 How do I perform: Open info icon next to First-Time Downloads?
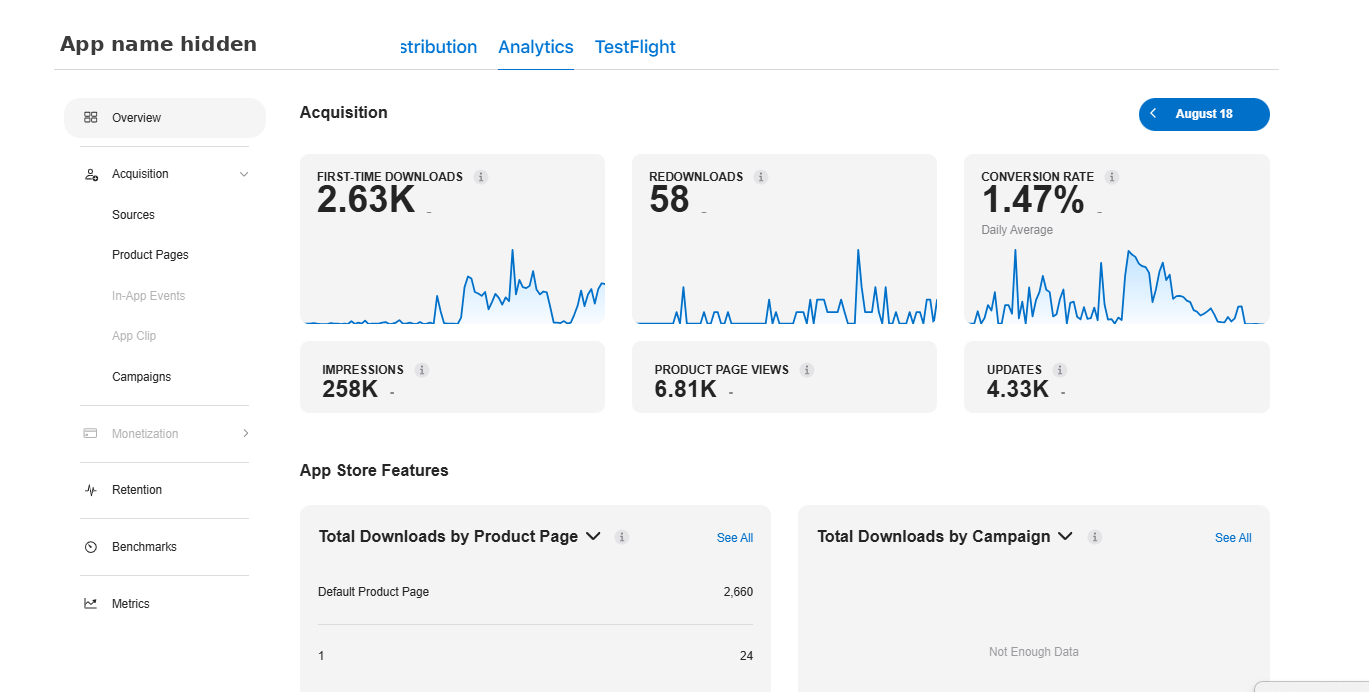(481, 177)
